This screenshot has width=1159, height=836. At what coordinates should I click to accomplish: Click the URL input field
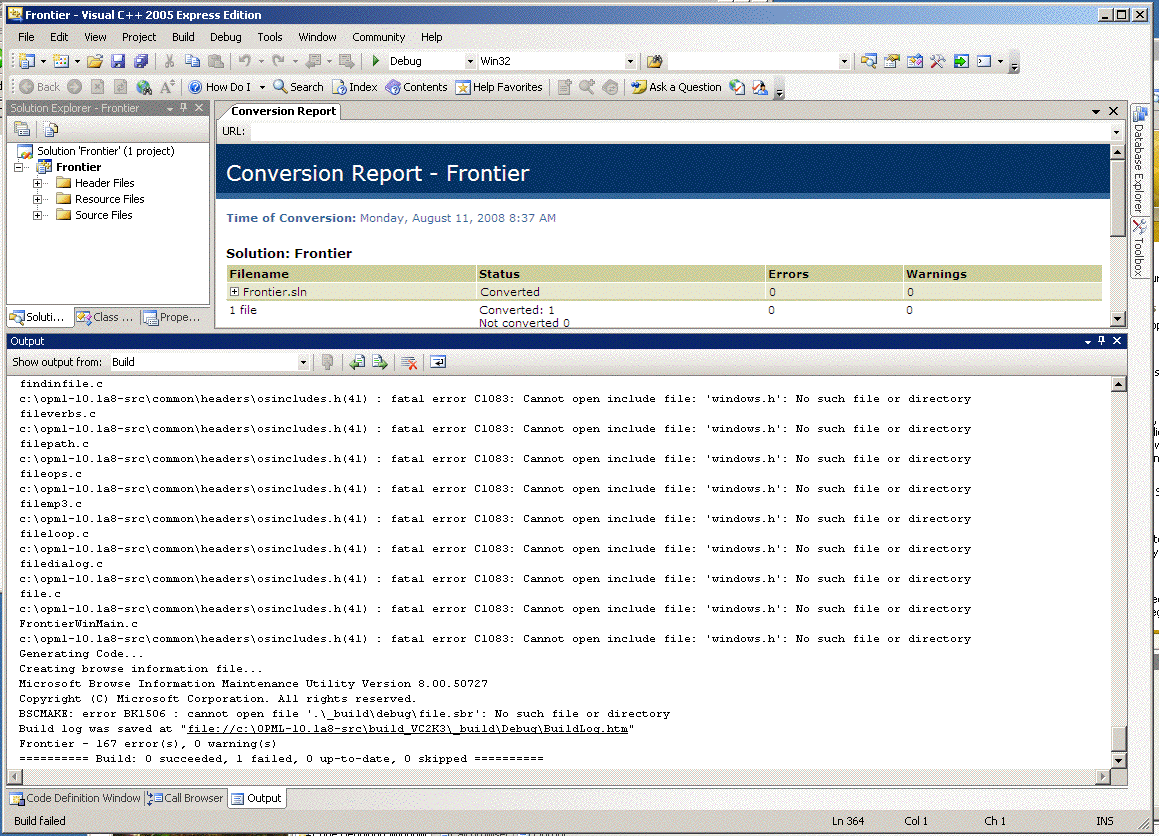680,131
